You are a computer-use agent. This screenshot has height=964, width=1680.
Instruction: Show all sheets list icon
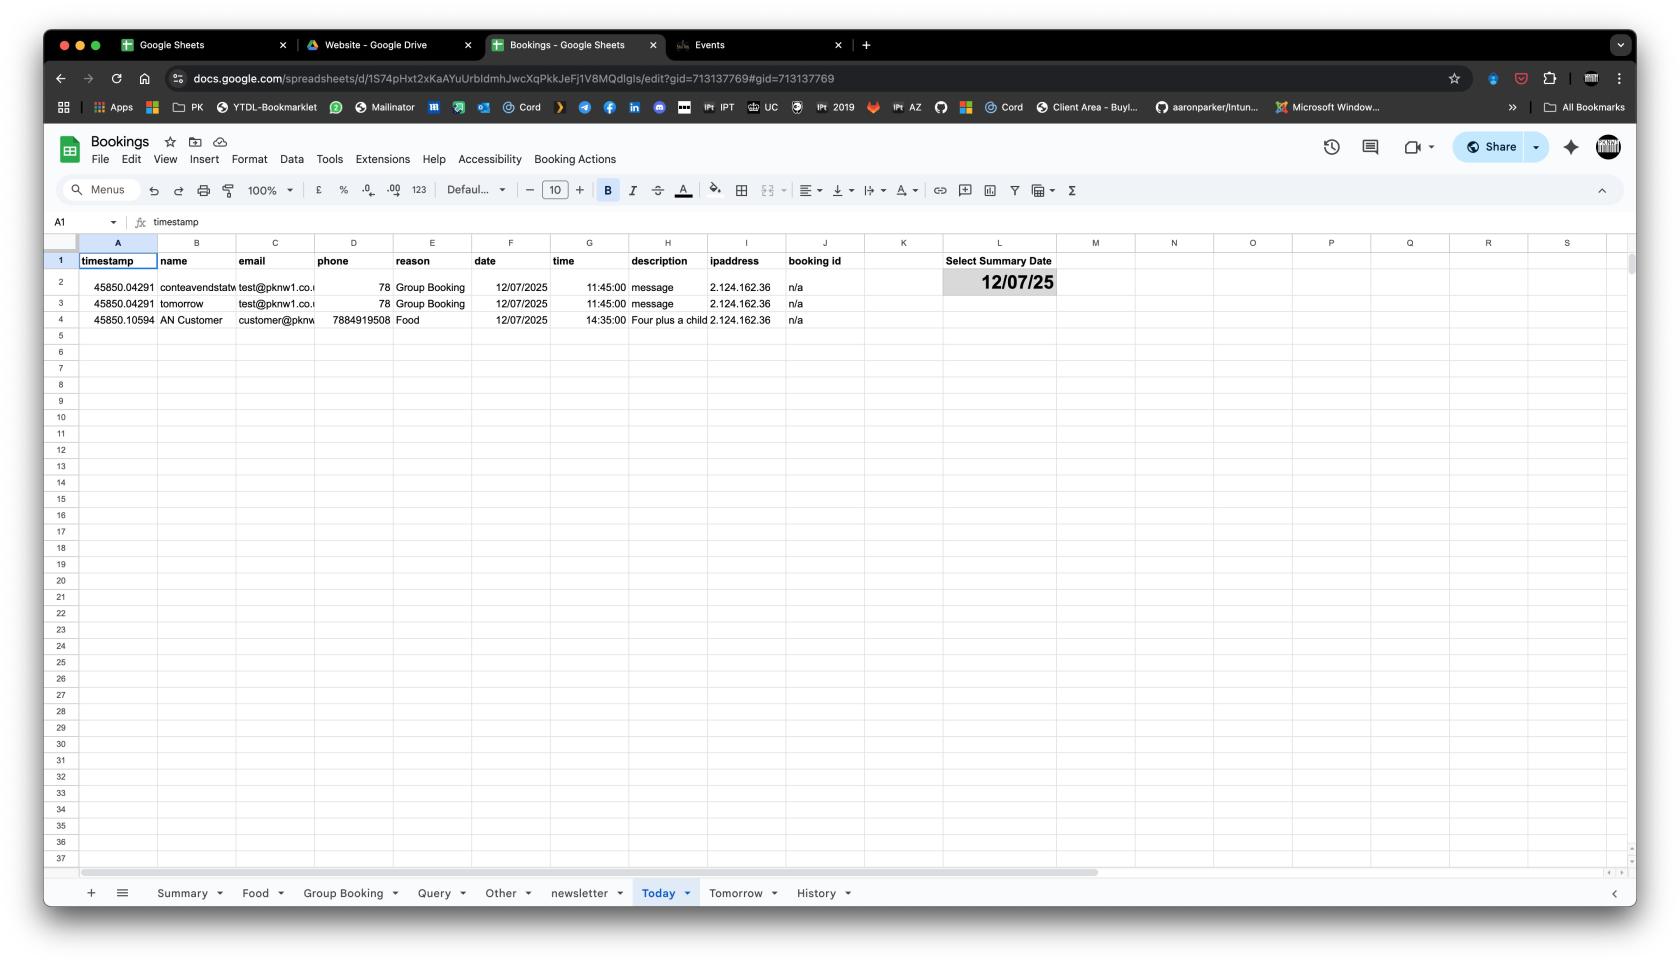pos(122,893)
